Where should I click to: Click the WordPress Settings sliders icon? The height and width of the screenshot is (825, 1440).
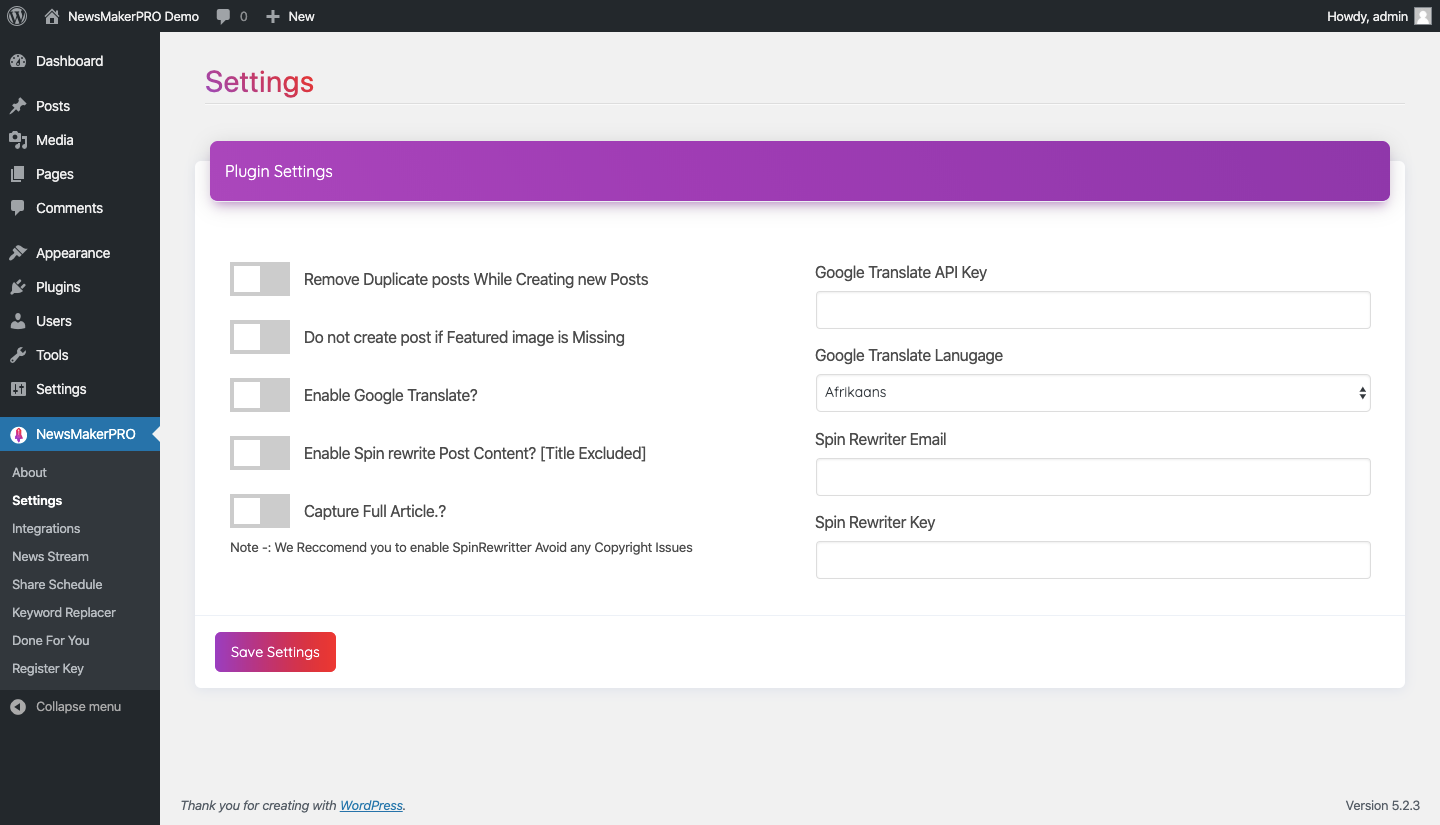(x=18, y=389)
